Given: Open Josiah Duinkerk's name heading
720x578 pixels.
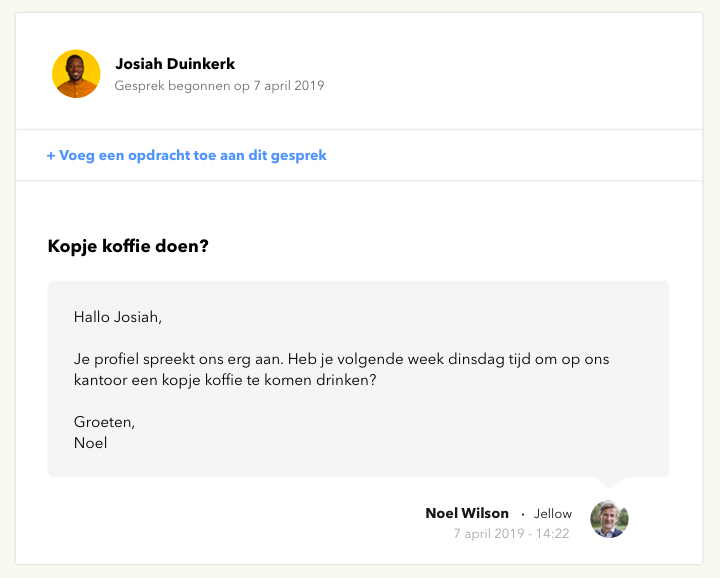Looking at the screenshot, I should (175, 63).
